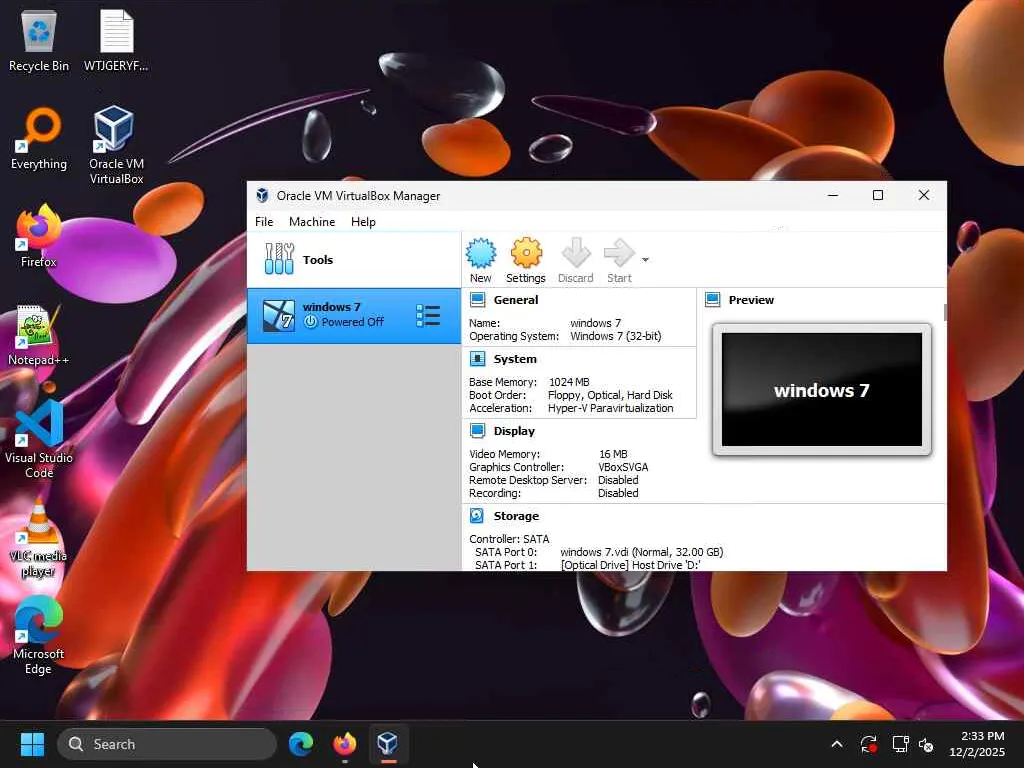Click the taskbar Search box
This screenshot has height=768, width=1024.
[x=167, y=744]
